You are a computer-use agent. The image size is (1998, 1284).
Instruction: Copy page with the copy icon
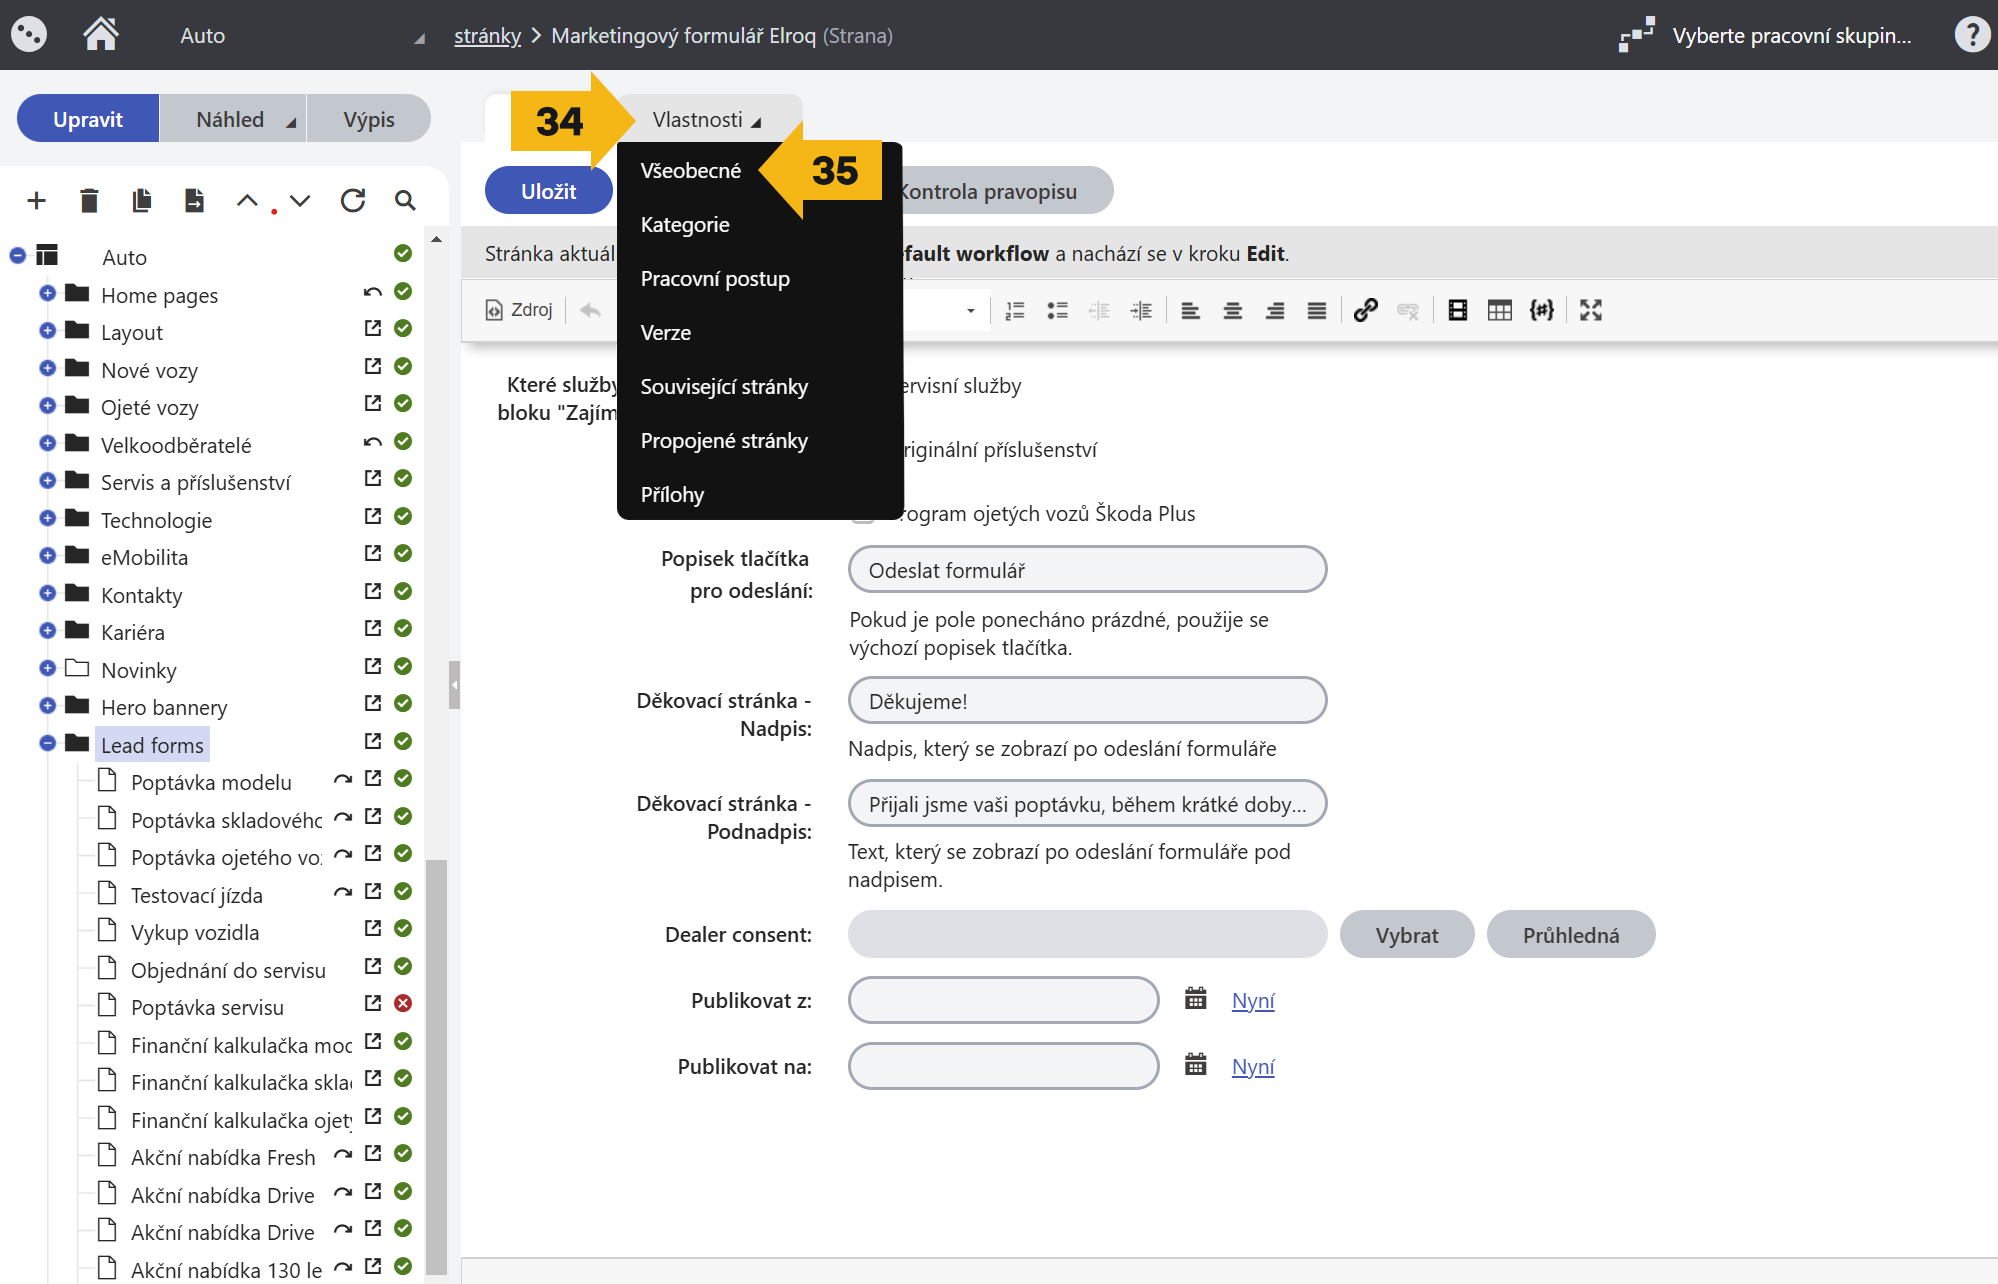[142, 200]
